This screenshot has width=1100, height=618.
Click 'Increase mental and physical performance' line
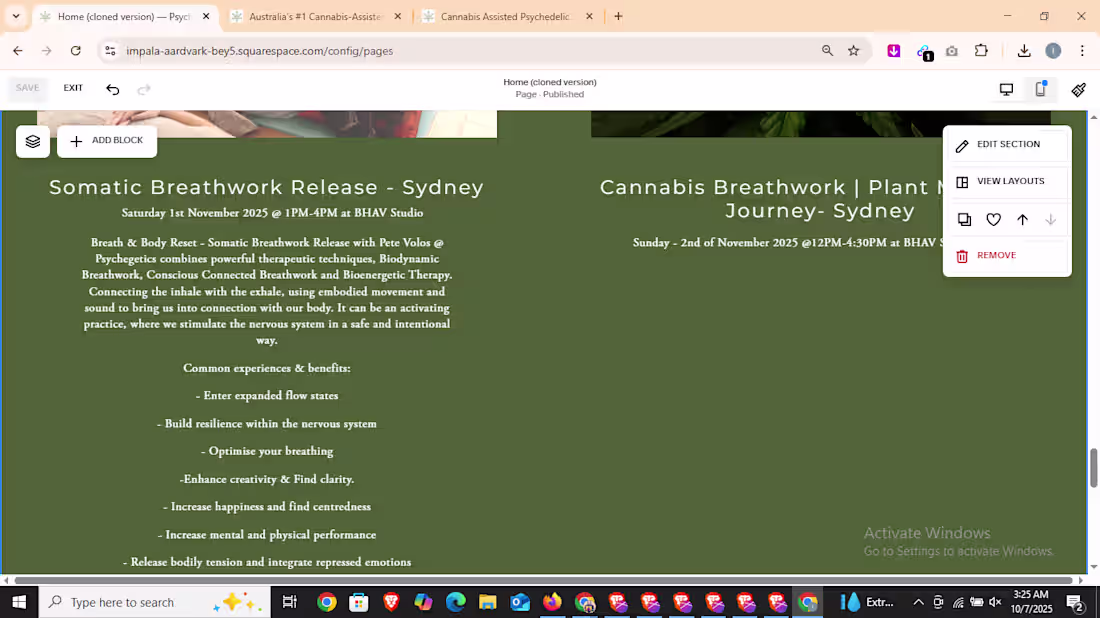point(267,535)
